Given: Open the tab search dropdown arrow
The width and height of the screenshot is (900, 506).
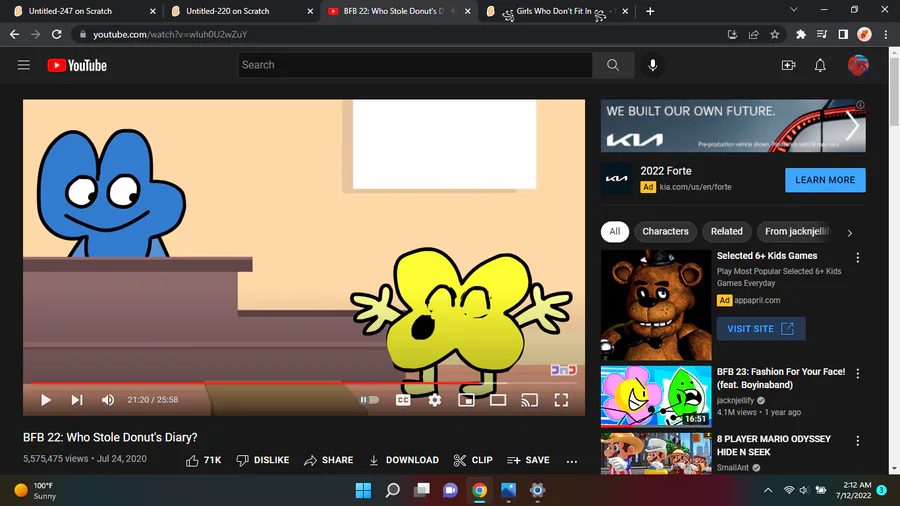Looking at the screenshot, I should 794,10.
